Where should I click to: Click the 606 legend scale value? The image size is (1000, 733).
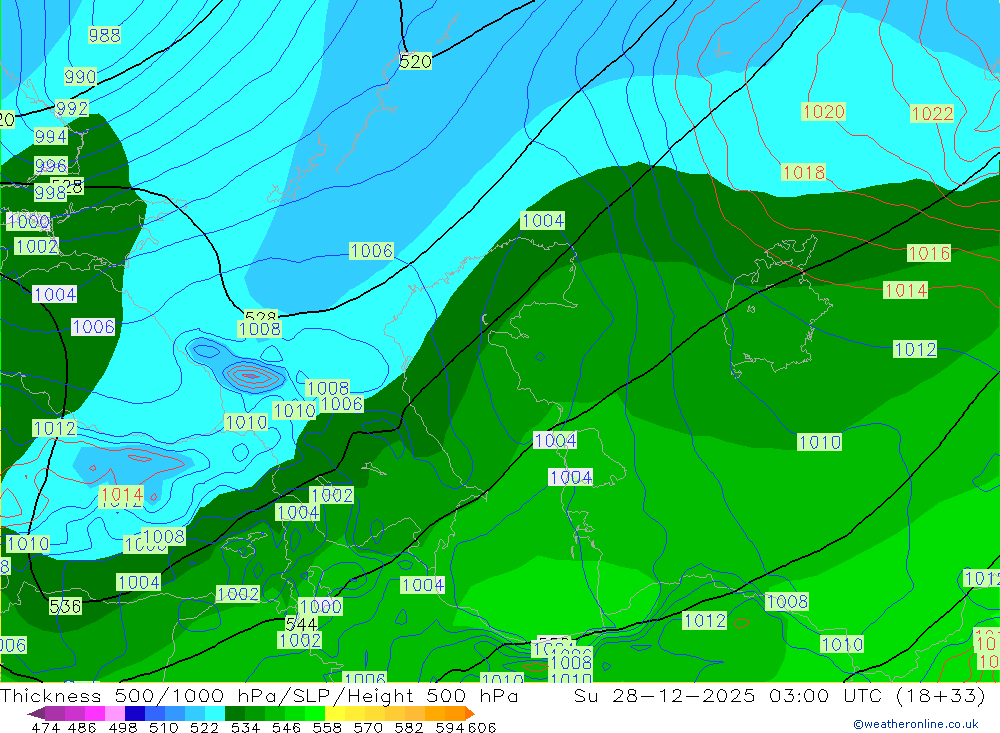[482, 727]
